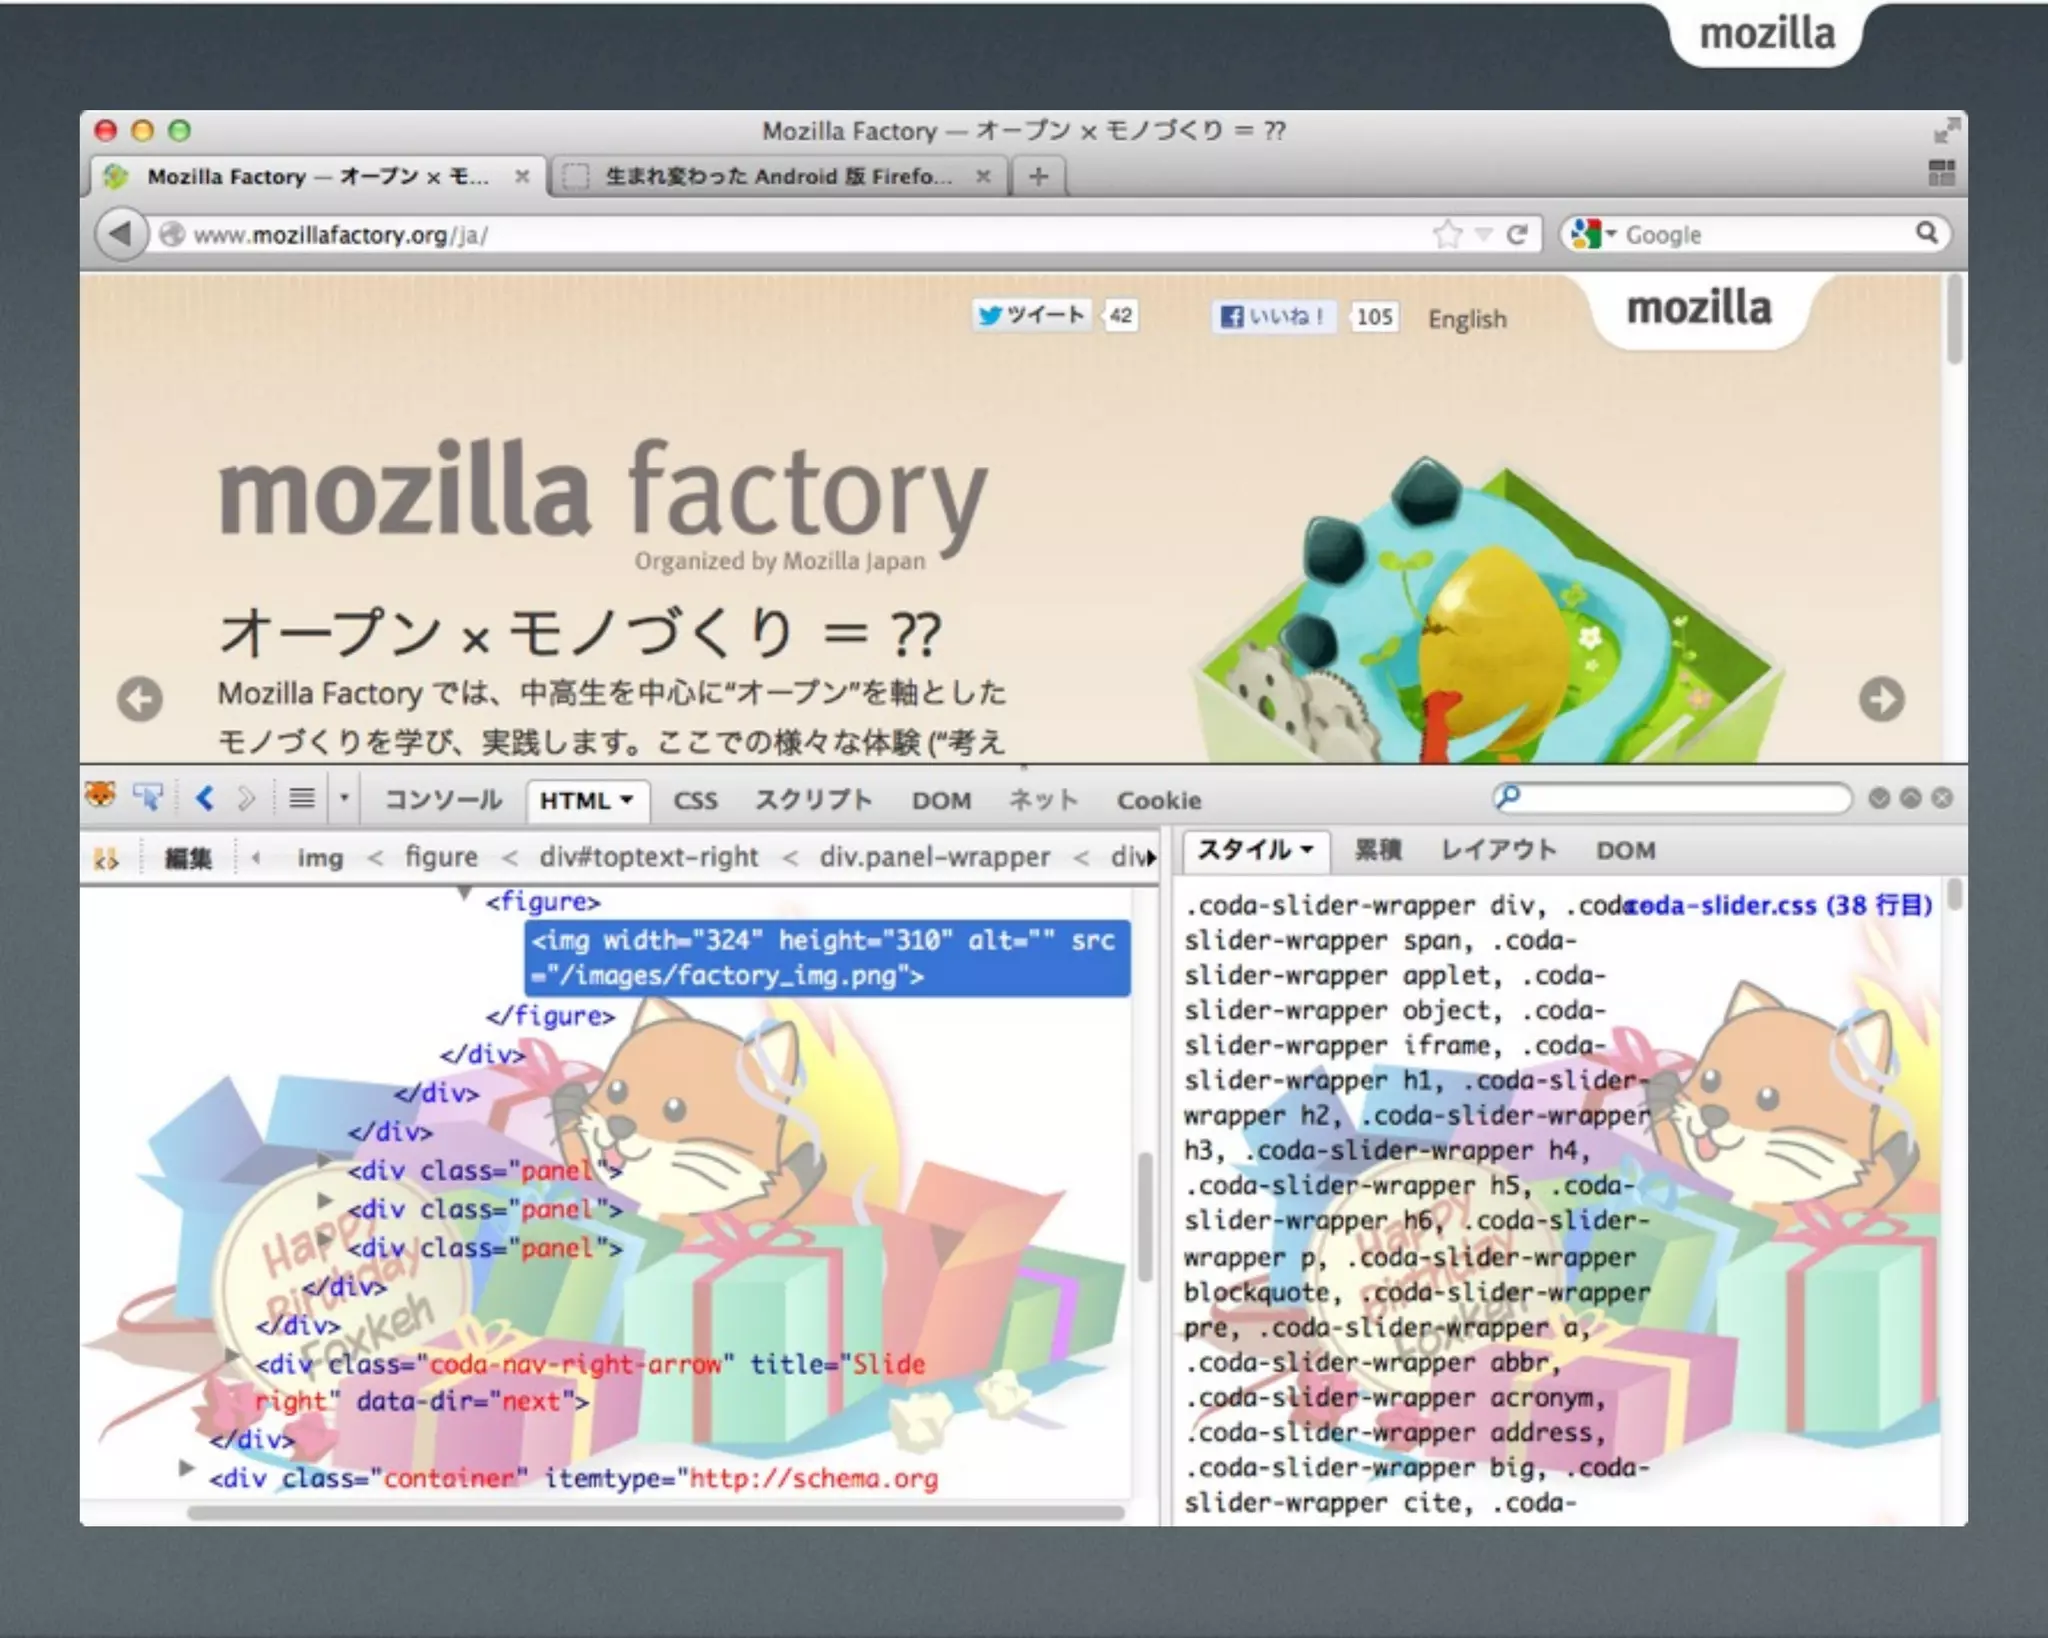Open a new browser tab
Image resolution: width=2048 pixels, height=1638 pixels.
click(x=1038, y=177)
